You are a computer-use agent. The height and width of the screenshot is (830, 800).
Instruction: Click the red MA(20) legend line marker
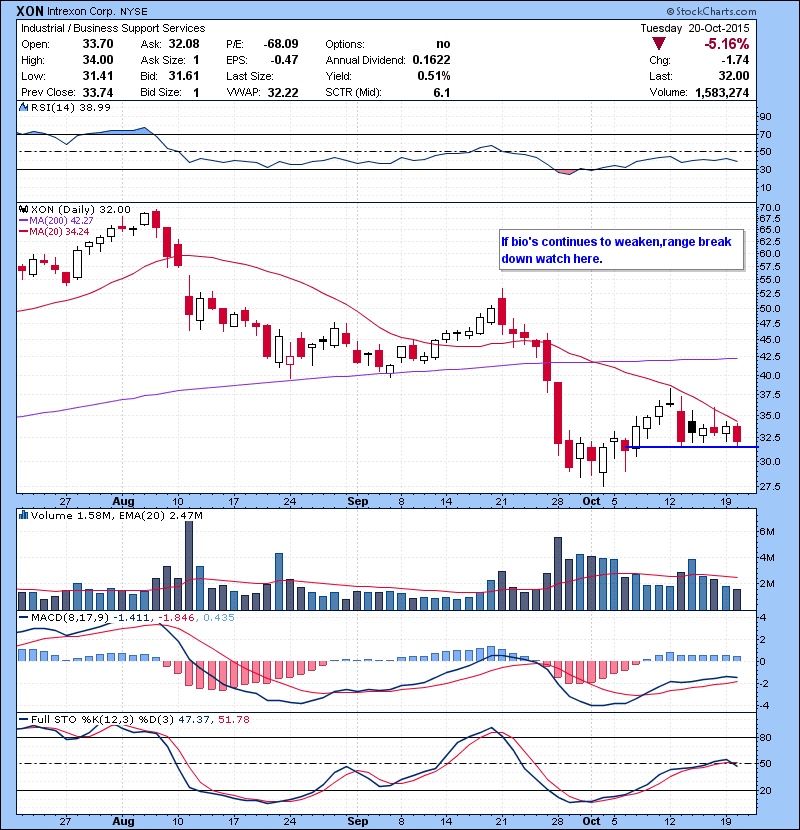pos(23,232)
